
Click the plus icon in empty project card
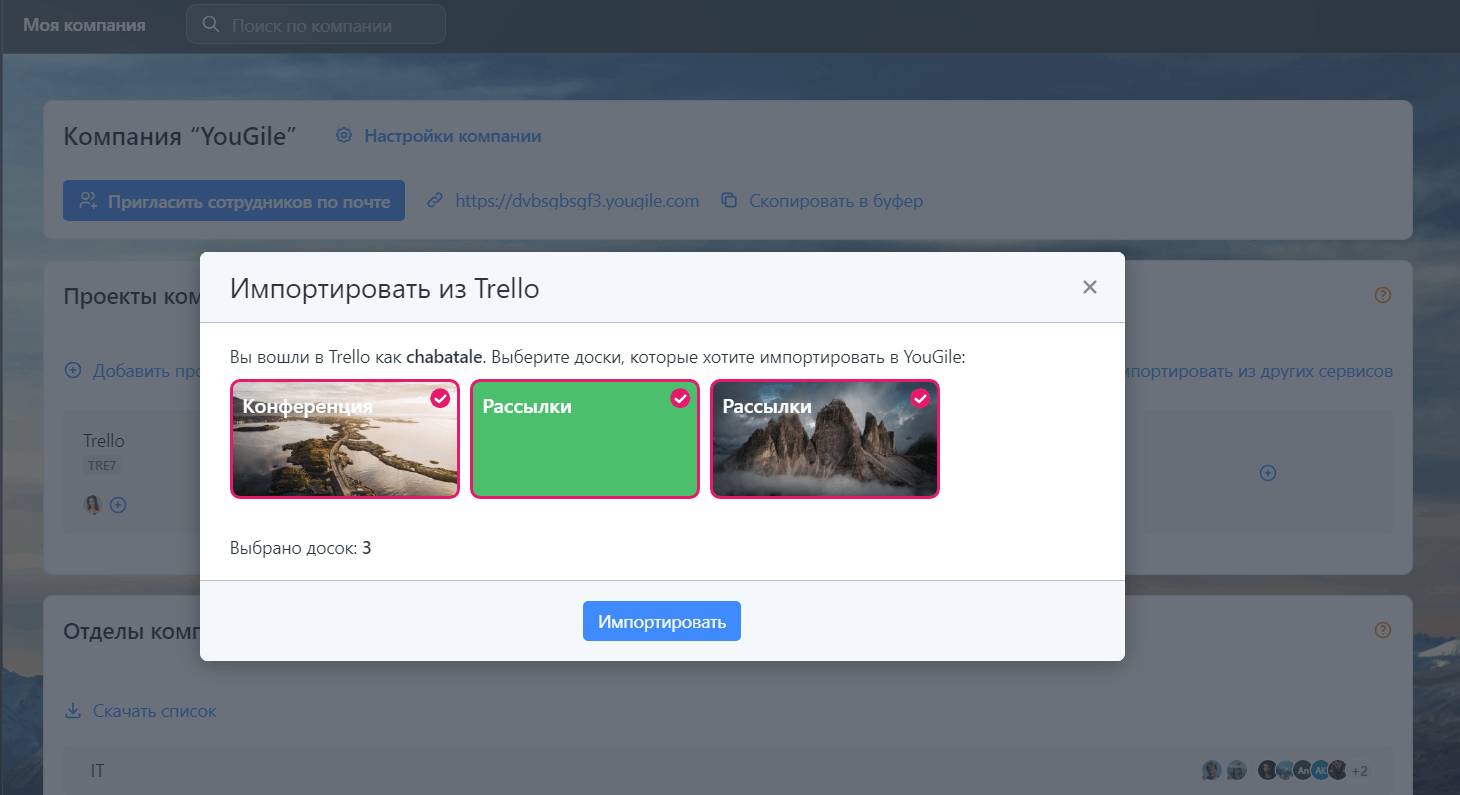[1267, 473]
